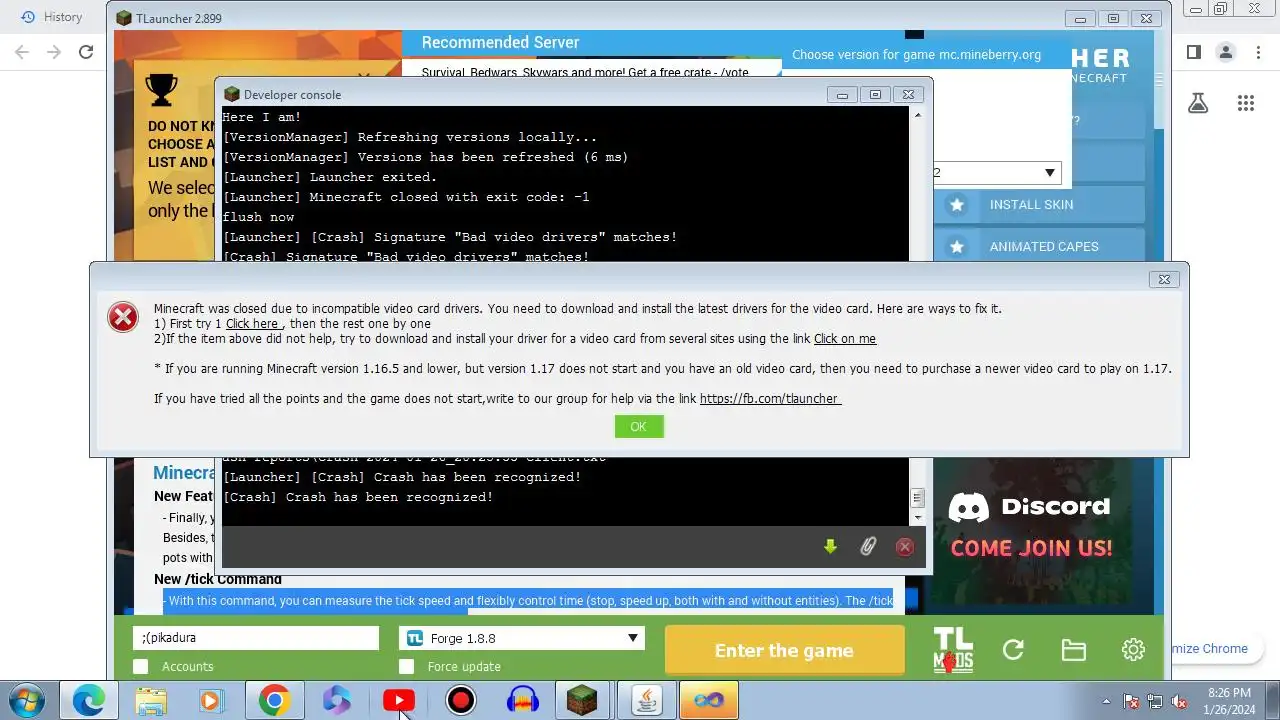Click the star icon beside ANIMATED CAPES
The height and width of the screenshot is (720, 1280).
click(957, 246)
